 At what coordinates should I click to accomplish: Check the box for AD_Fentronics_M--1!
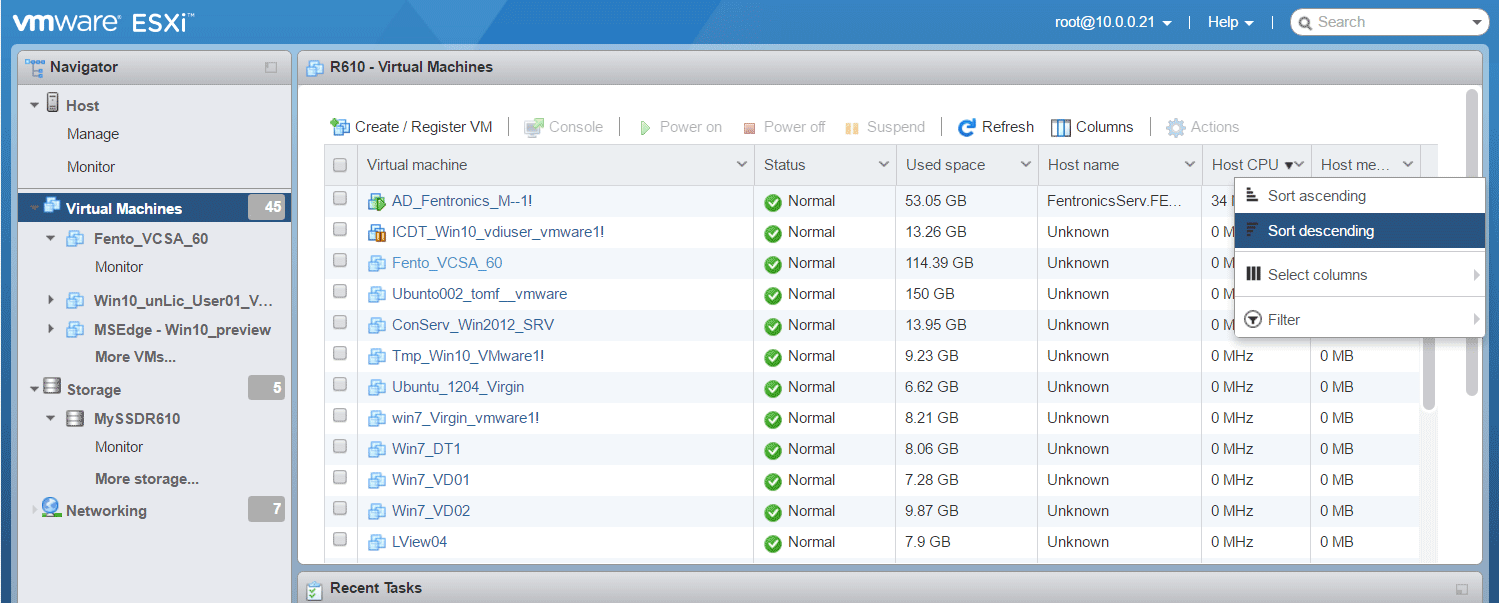pos(340,199)
